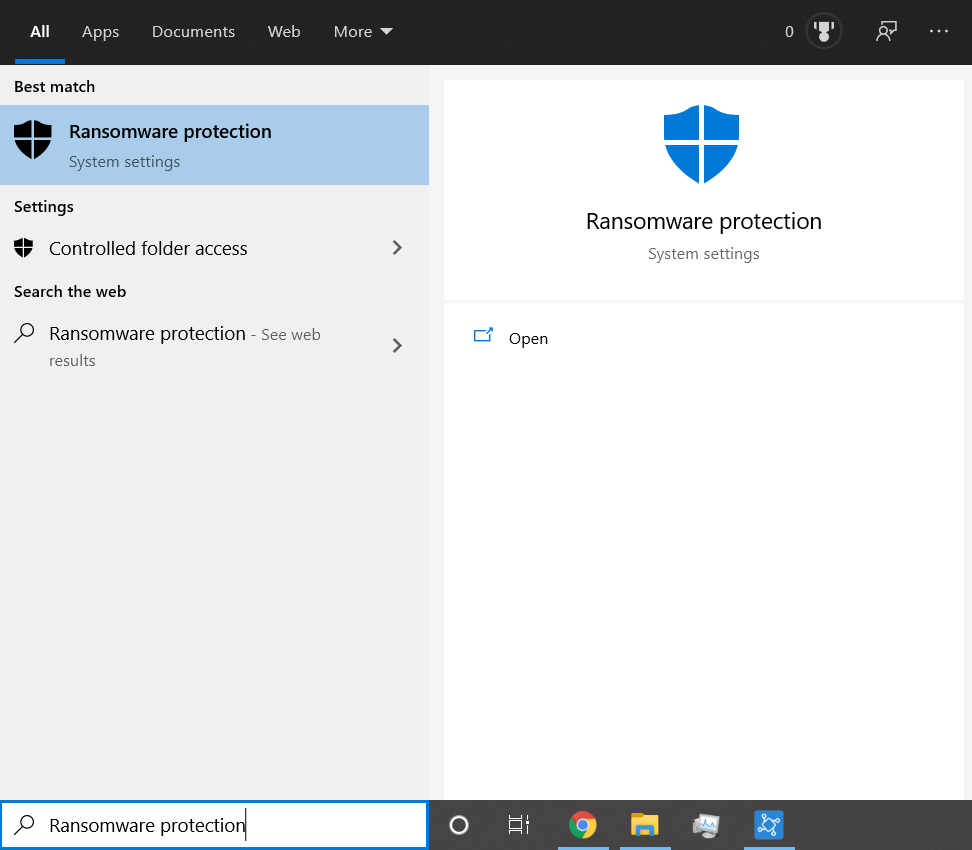Open the blue network app taskbar icon
972x850 pixels.
coord(769,825)
